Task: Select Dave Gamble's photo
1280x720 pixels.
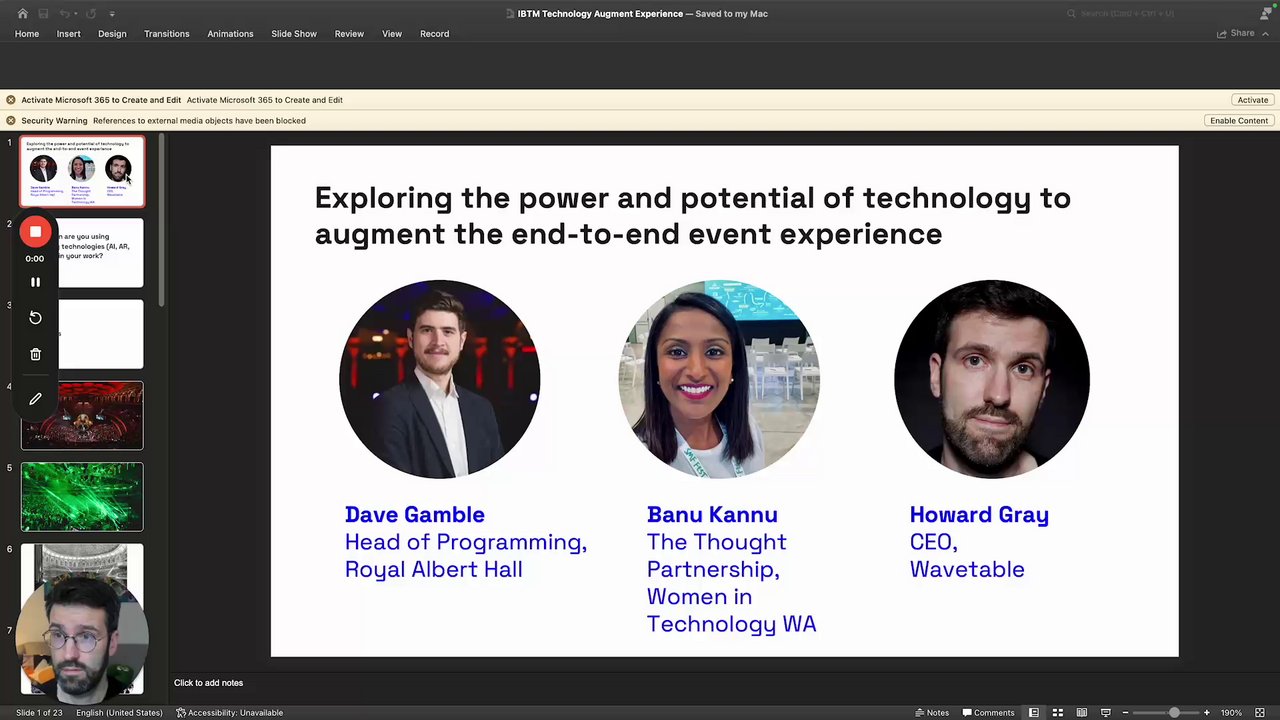Action: click(440, 379)
